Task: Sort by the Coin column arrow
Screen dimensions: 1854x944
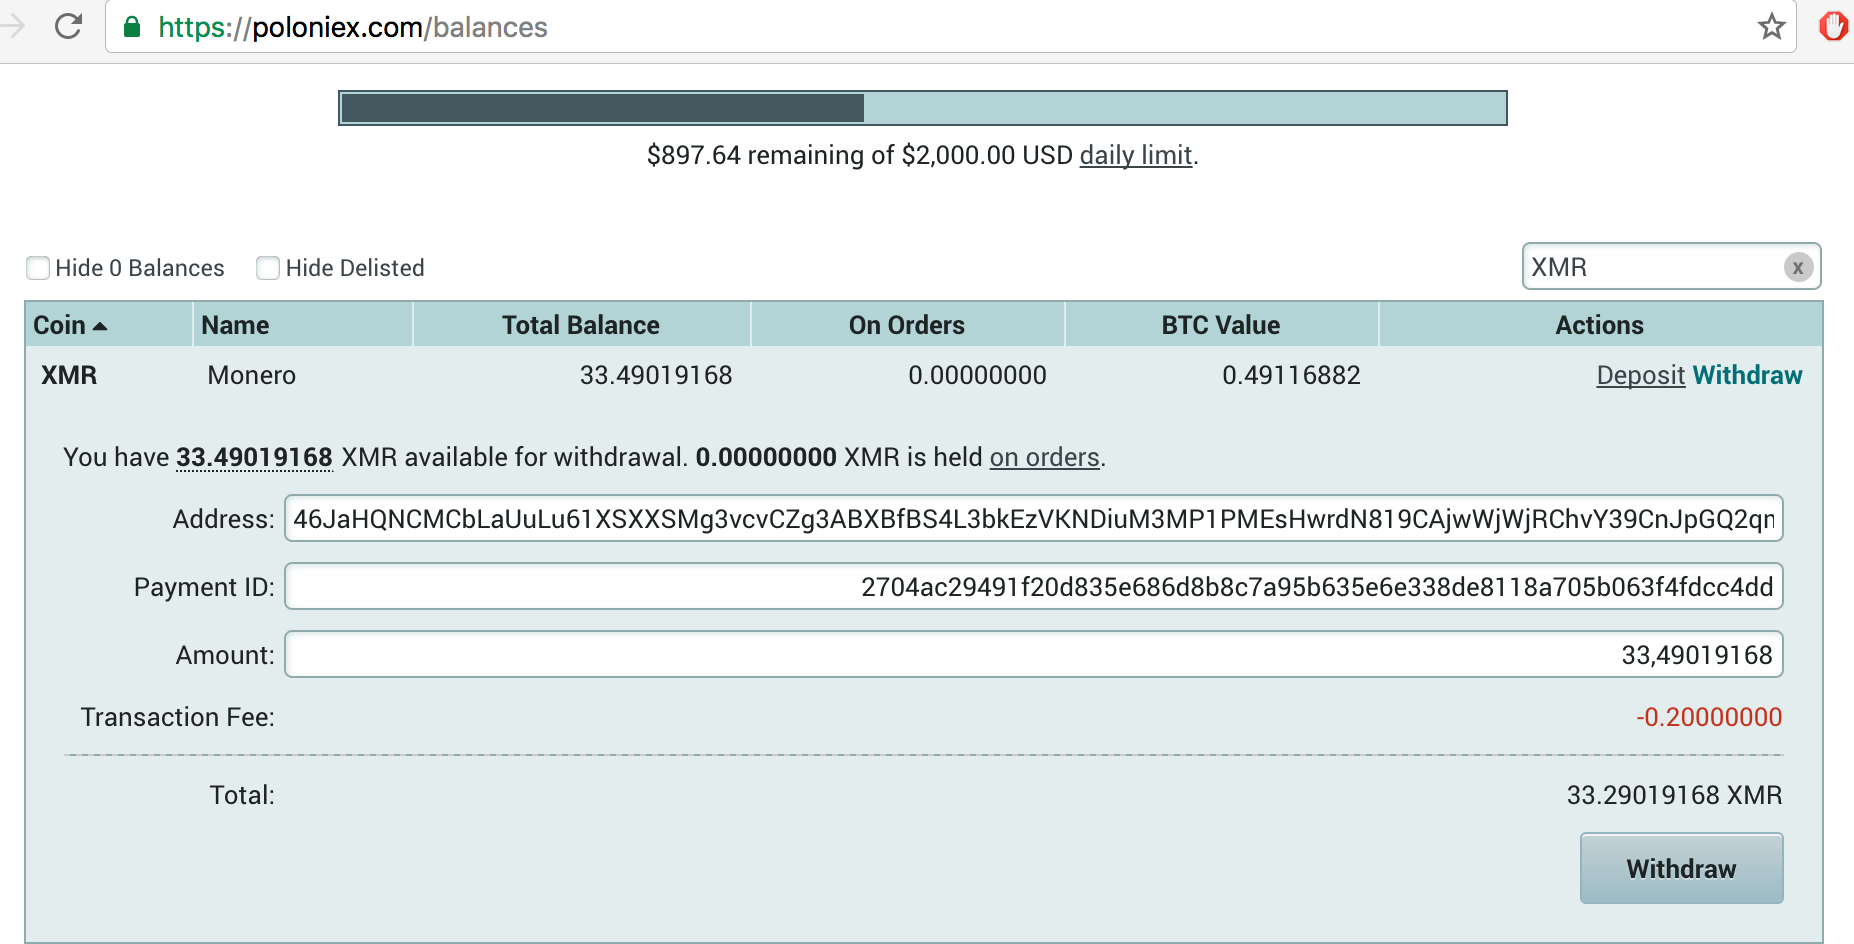Action: 100,326
